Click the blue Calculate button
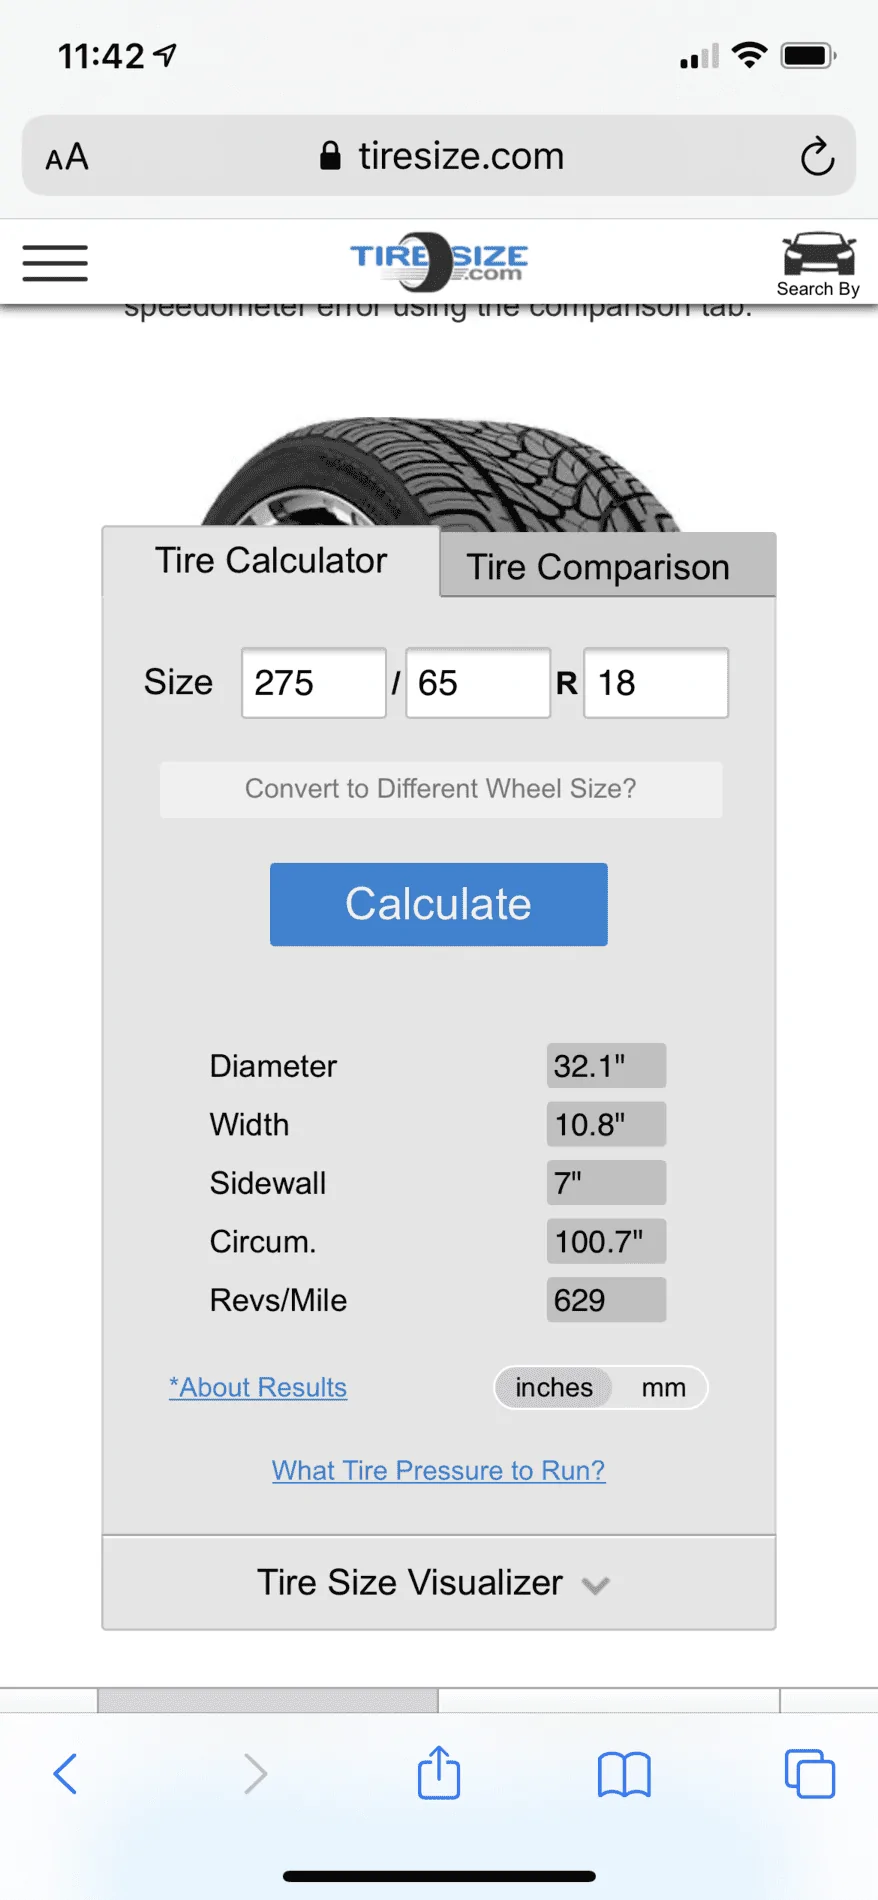Image resolution: width=878 pixels, height=1900 pixels. (439, 904)
